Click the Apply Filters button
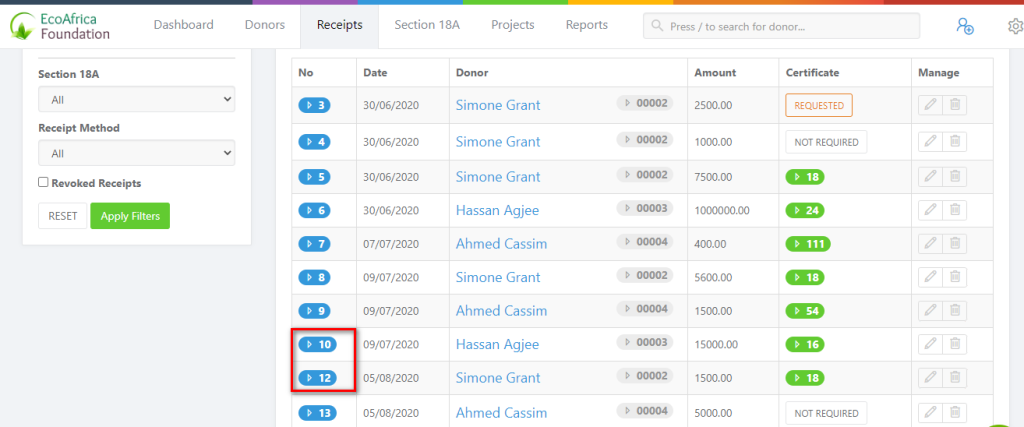This screenshot has height=427, width=1024. point(130,216)
